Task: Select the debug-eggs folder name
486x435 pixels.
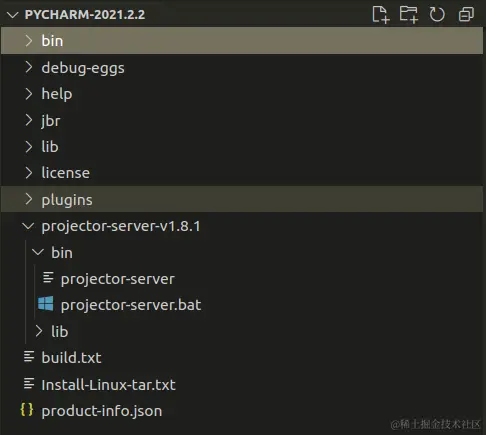Action: tap(83, 68)
